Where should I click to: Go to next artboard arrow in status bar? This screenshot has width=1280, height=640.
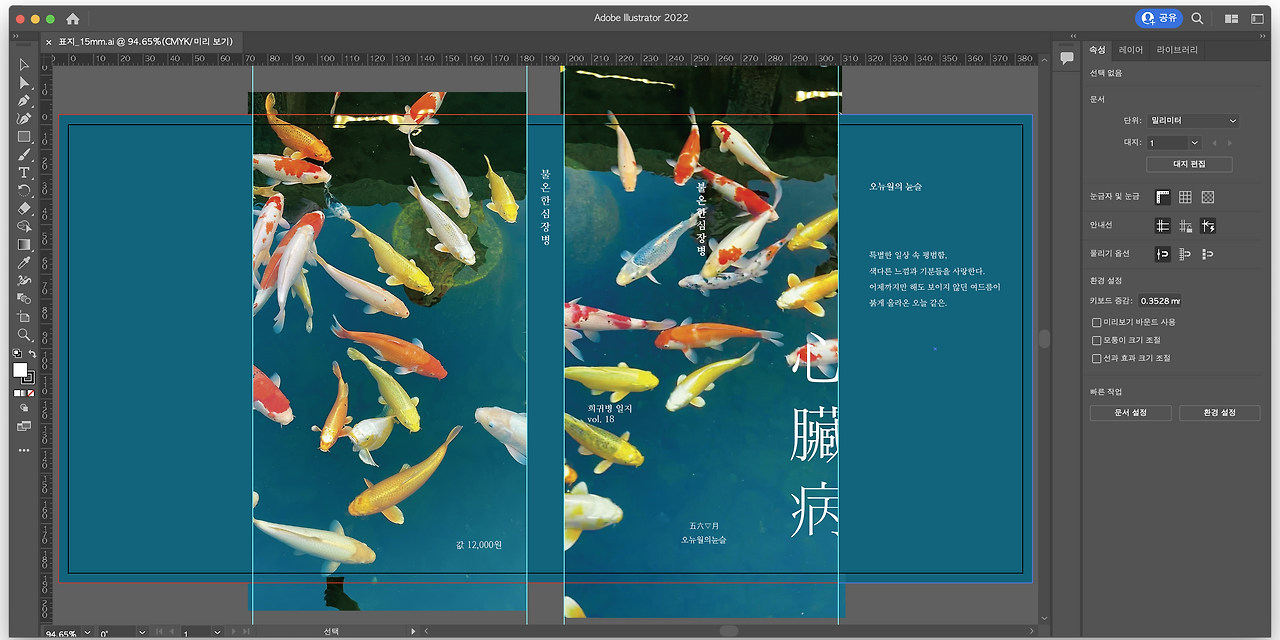point(235,632)
